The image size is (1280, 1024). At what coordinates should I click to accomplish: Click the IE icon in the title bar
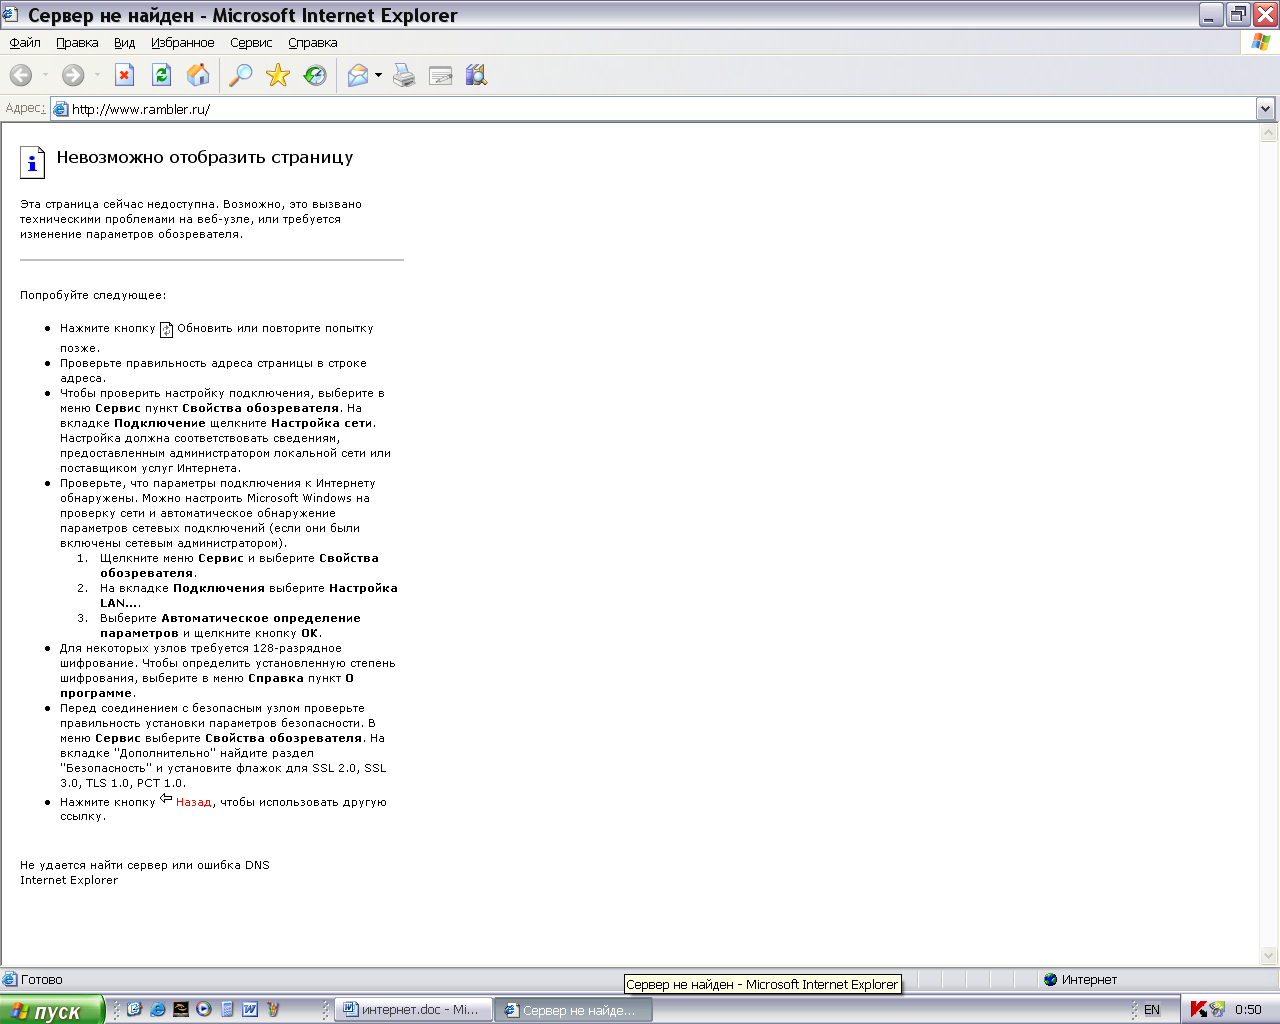pyautogui.click(x=11, y=14)
